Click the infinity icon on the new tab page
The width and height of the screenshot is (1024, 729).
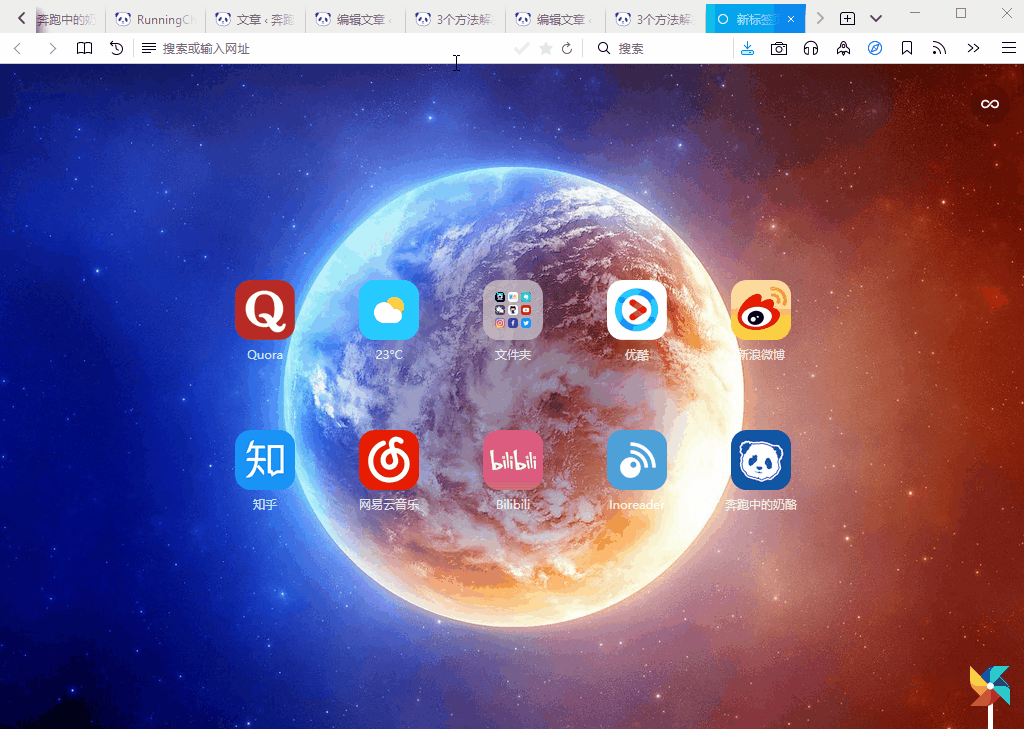[989, 104]
